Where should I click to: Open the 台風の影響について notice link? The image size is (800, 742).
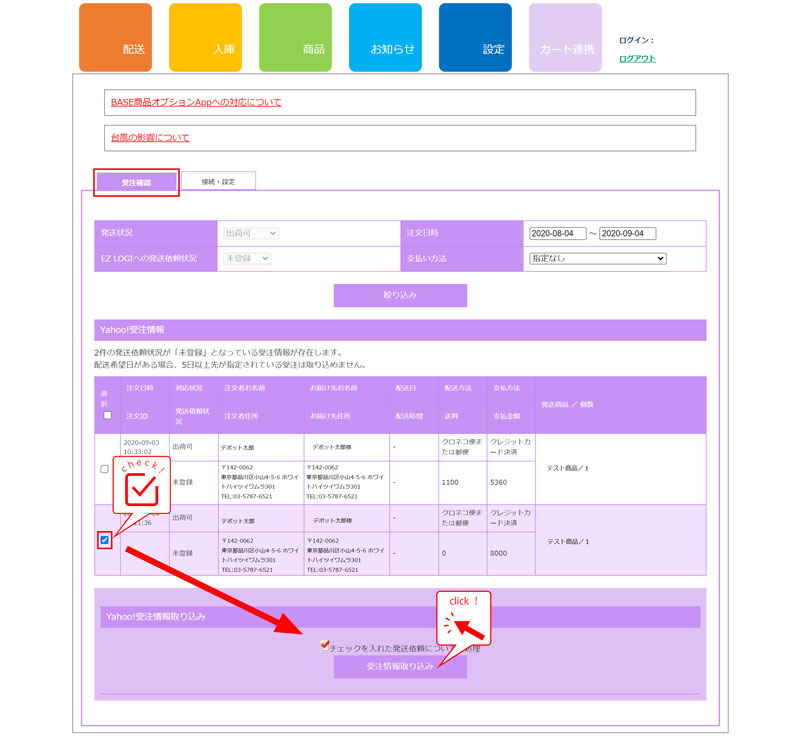(150, 137)
